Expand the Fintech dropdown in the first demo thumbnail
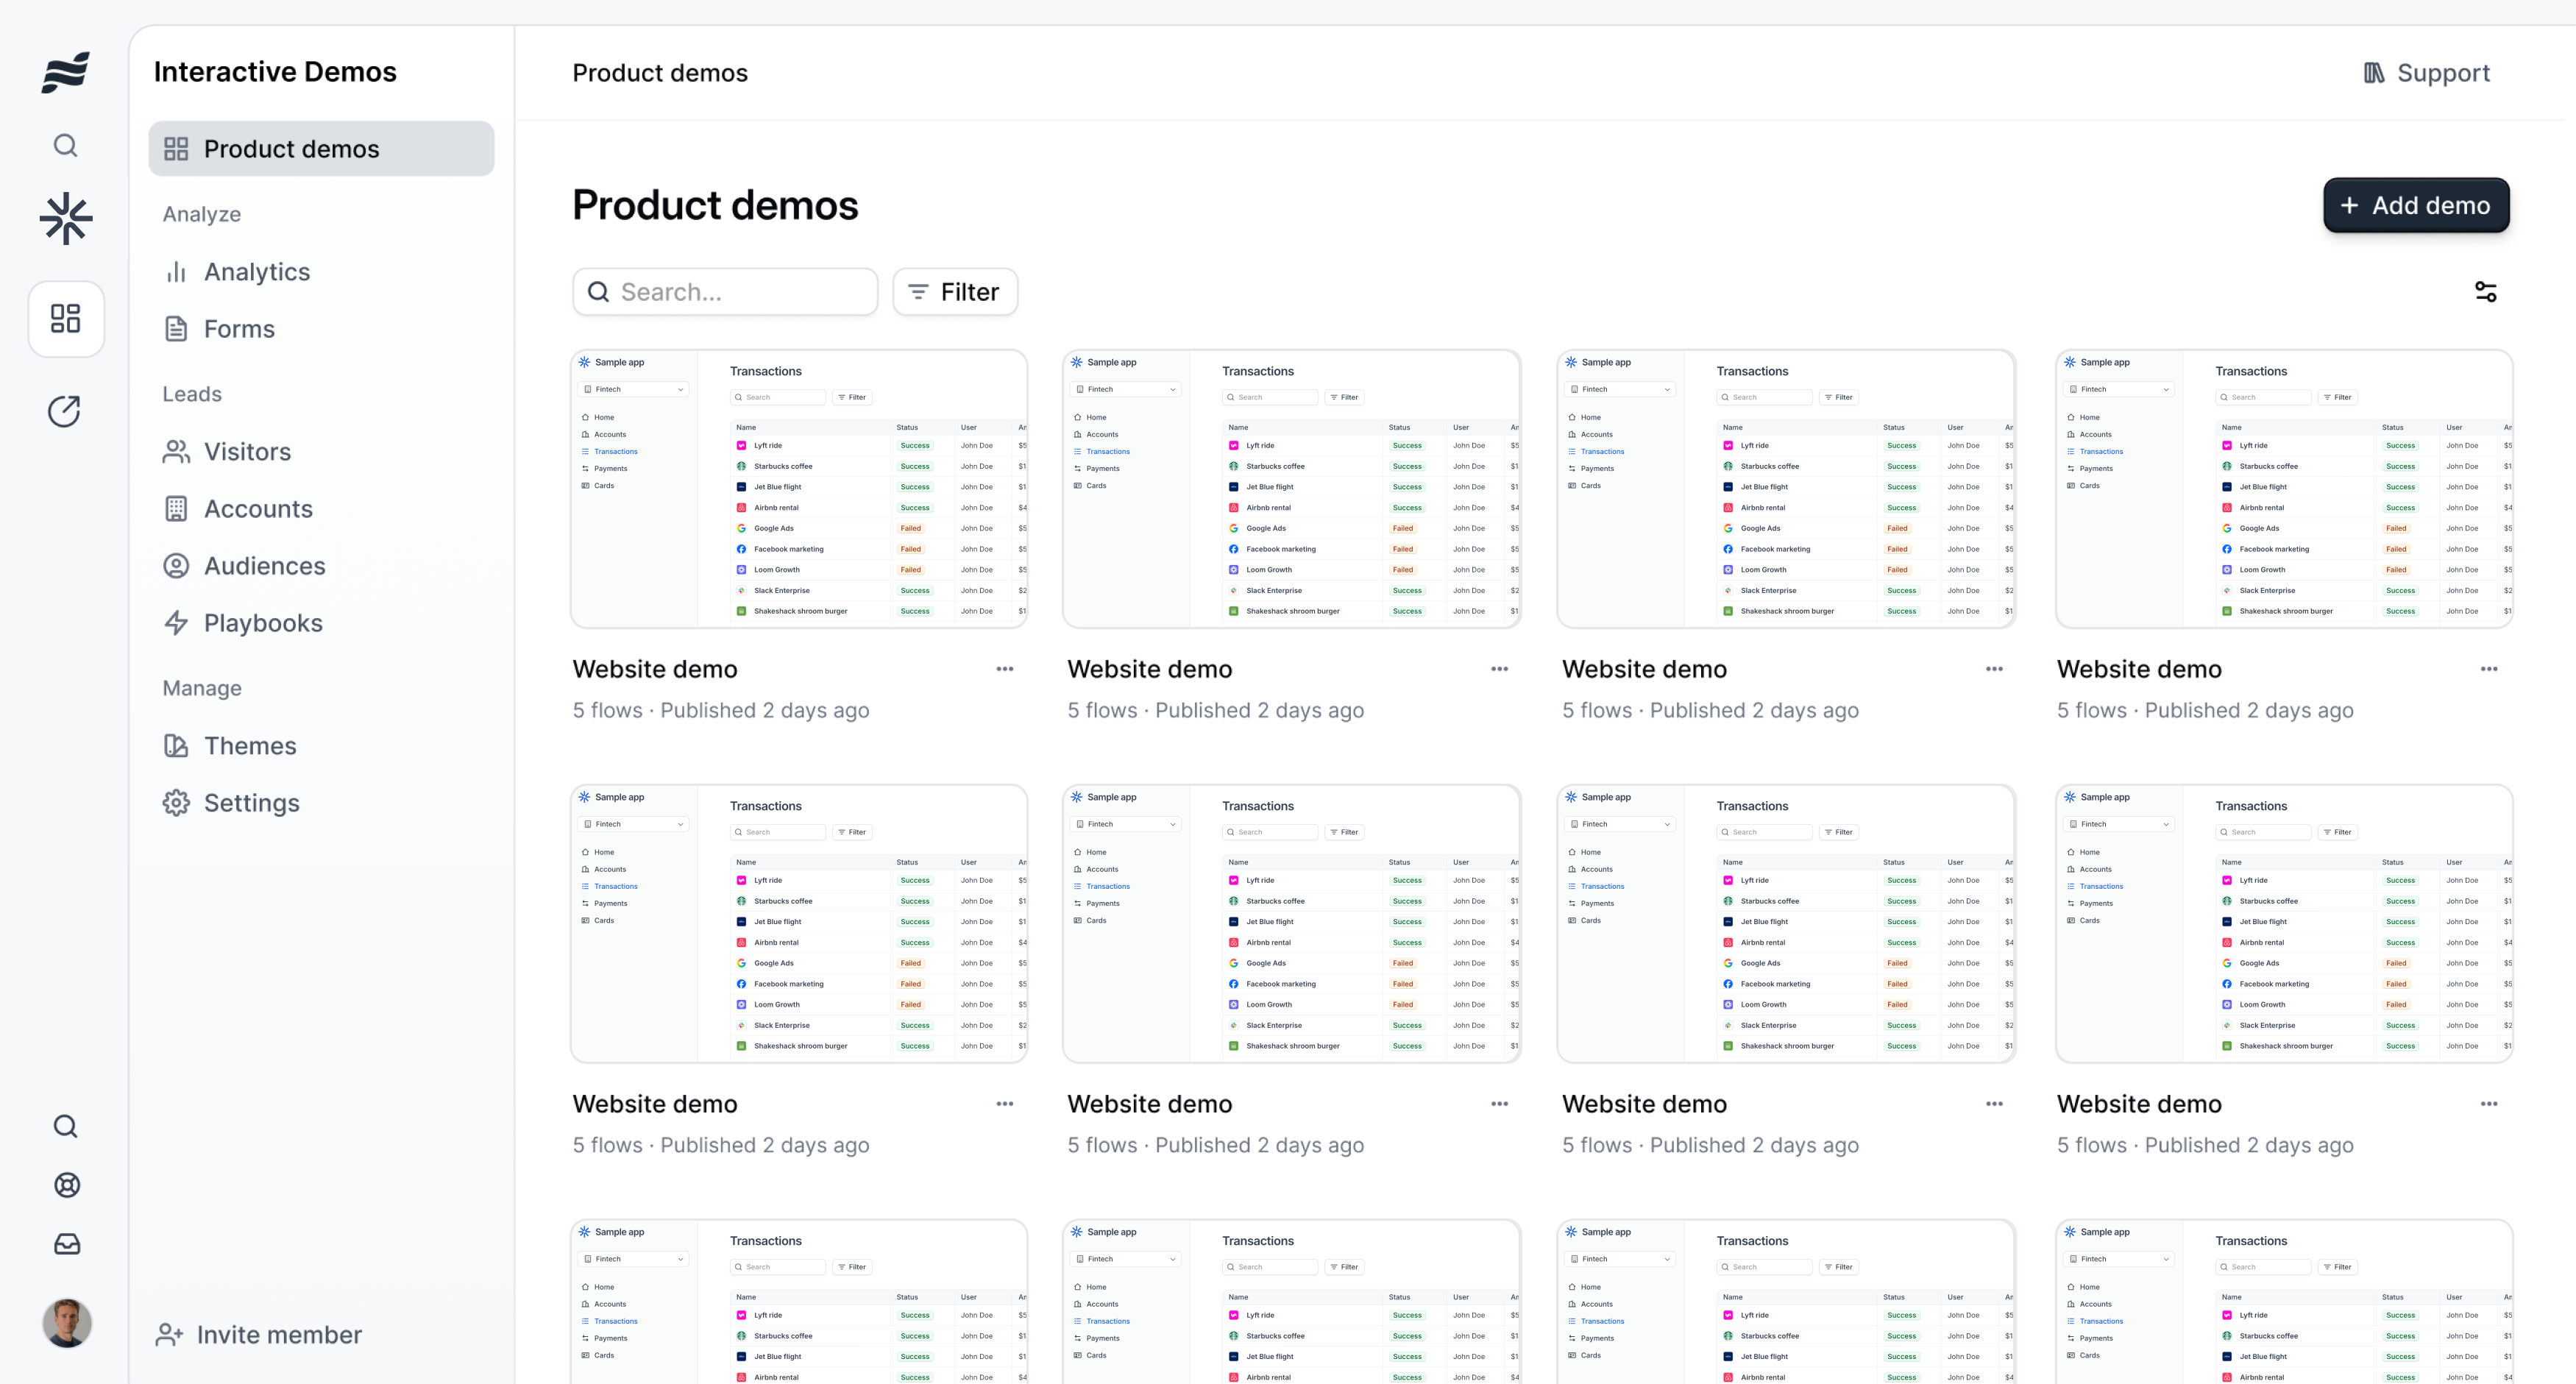 (x=633, y=389)
